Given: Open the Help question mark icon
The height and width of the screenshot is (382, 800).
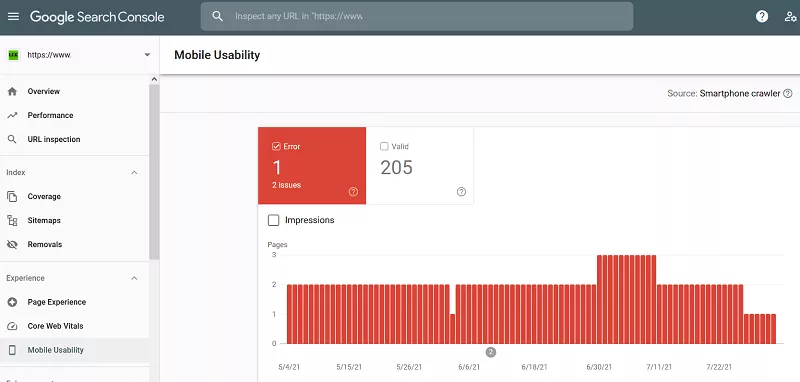Looking at the screenshot, I should 762,16.
